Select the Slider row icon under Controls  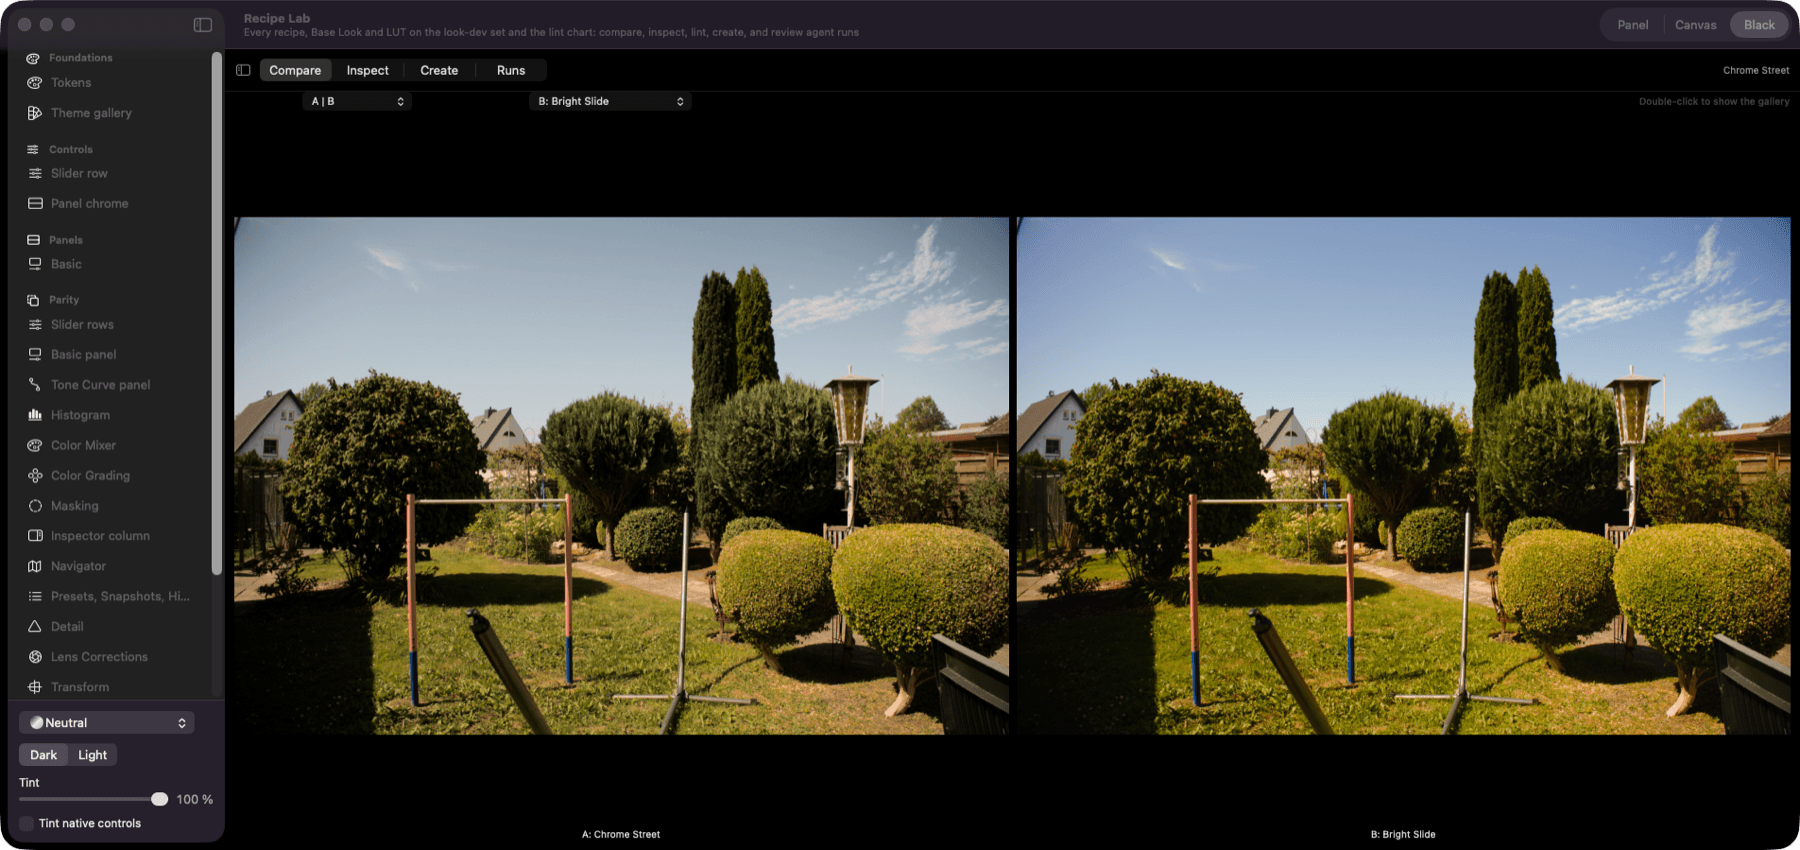[35, 173]
